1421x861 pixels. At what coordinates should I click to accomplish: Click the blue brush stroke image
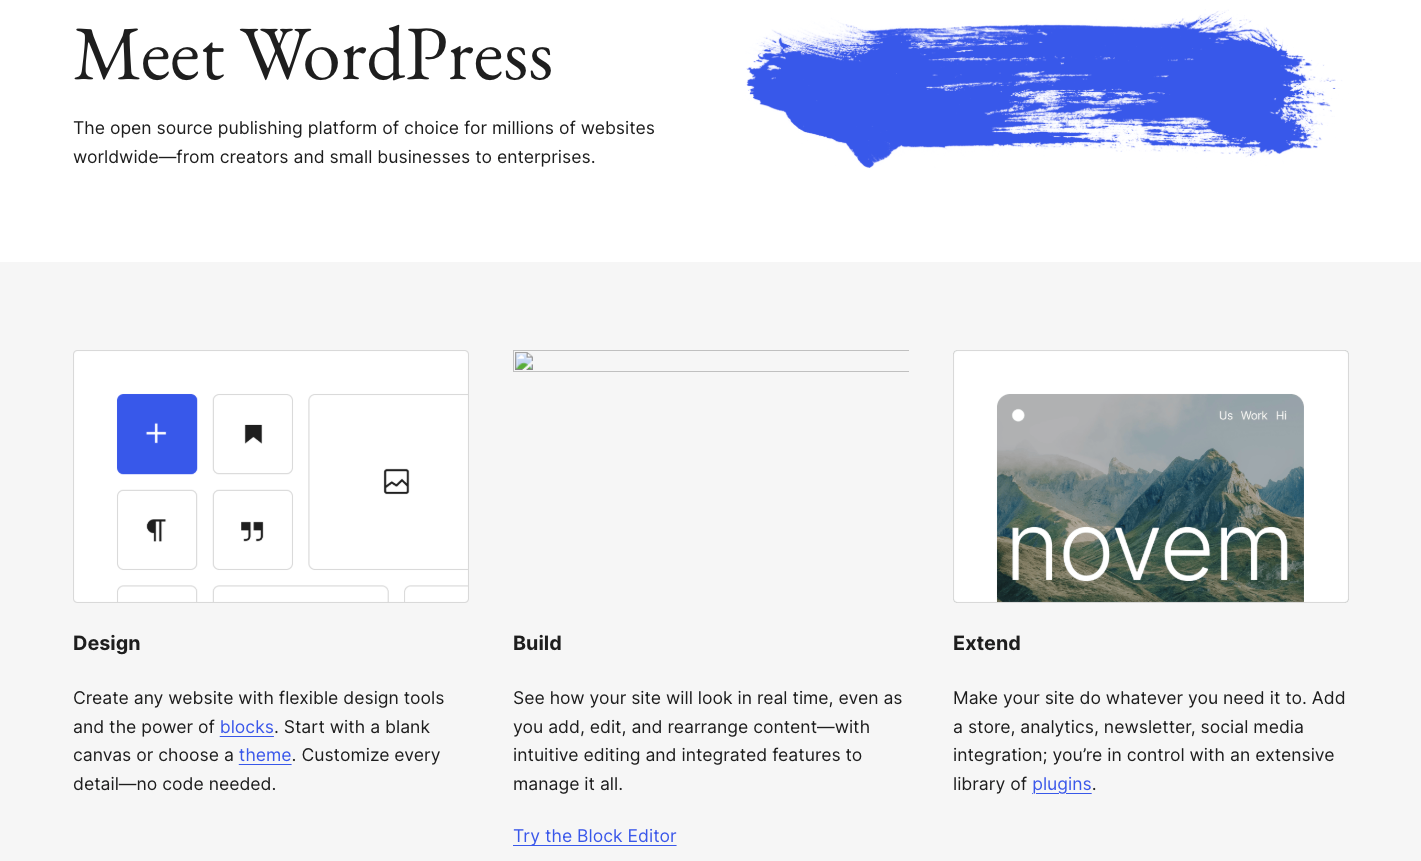[1040, 90]
